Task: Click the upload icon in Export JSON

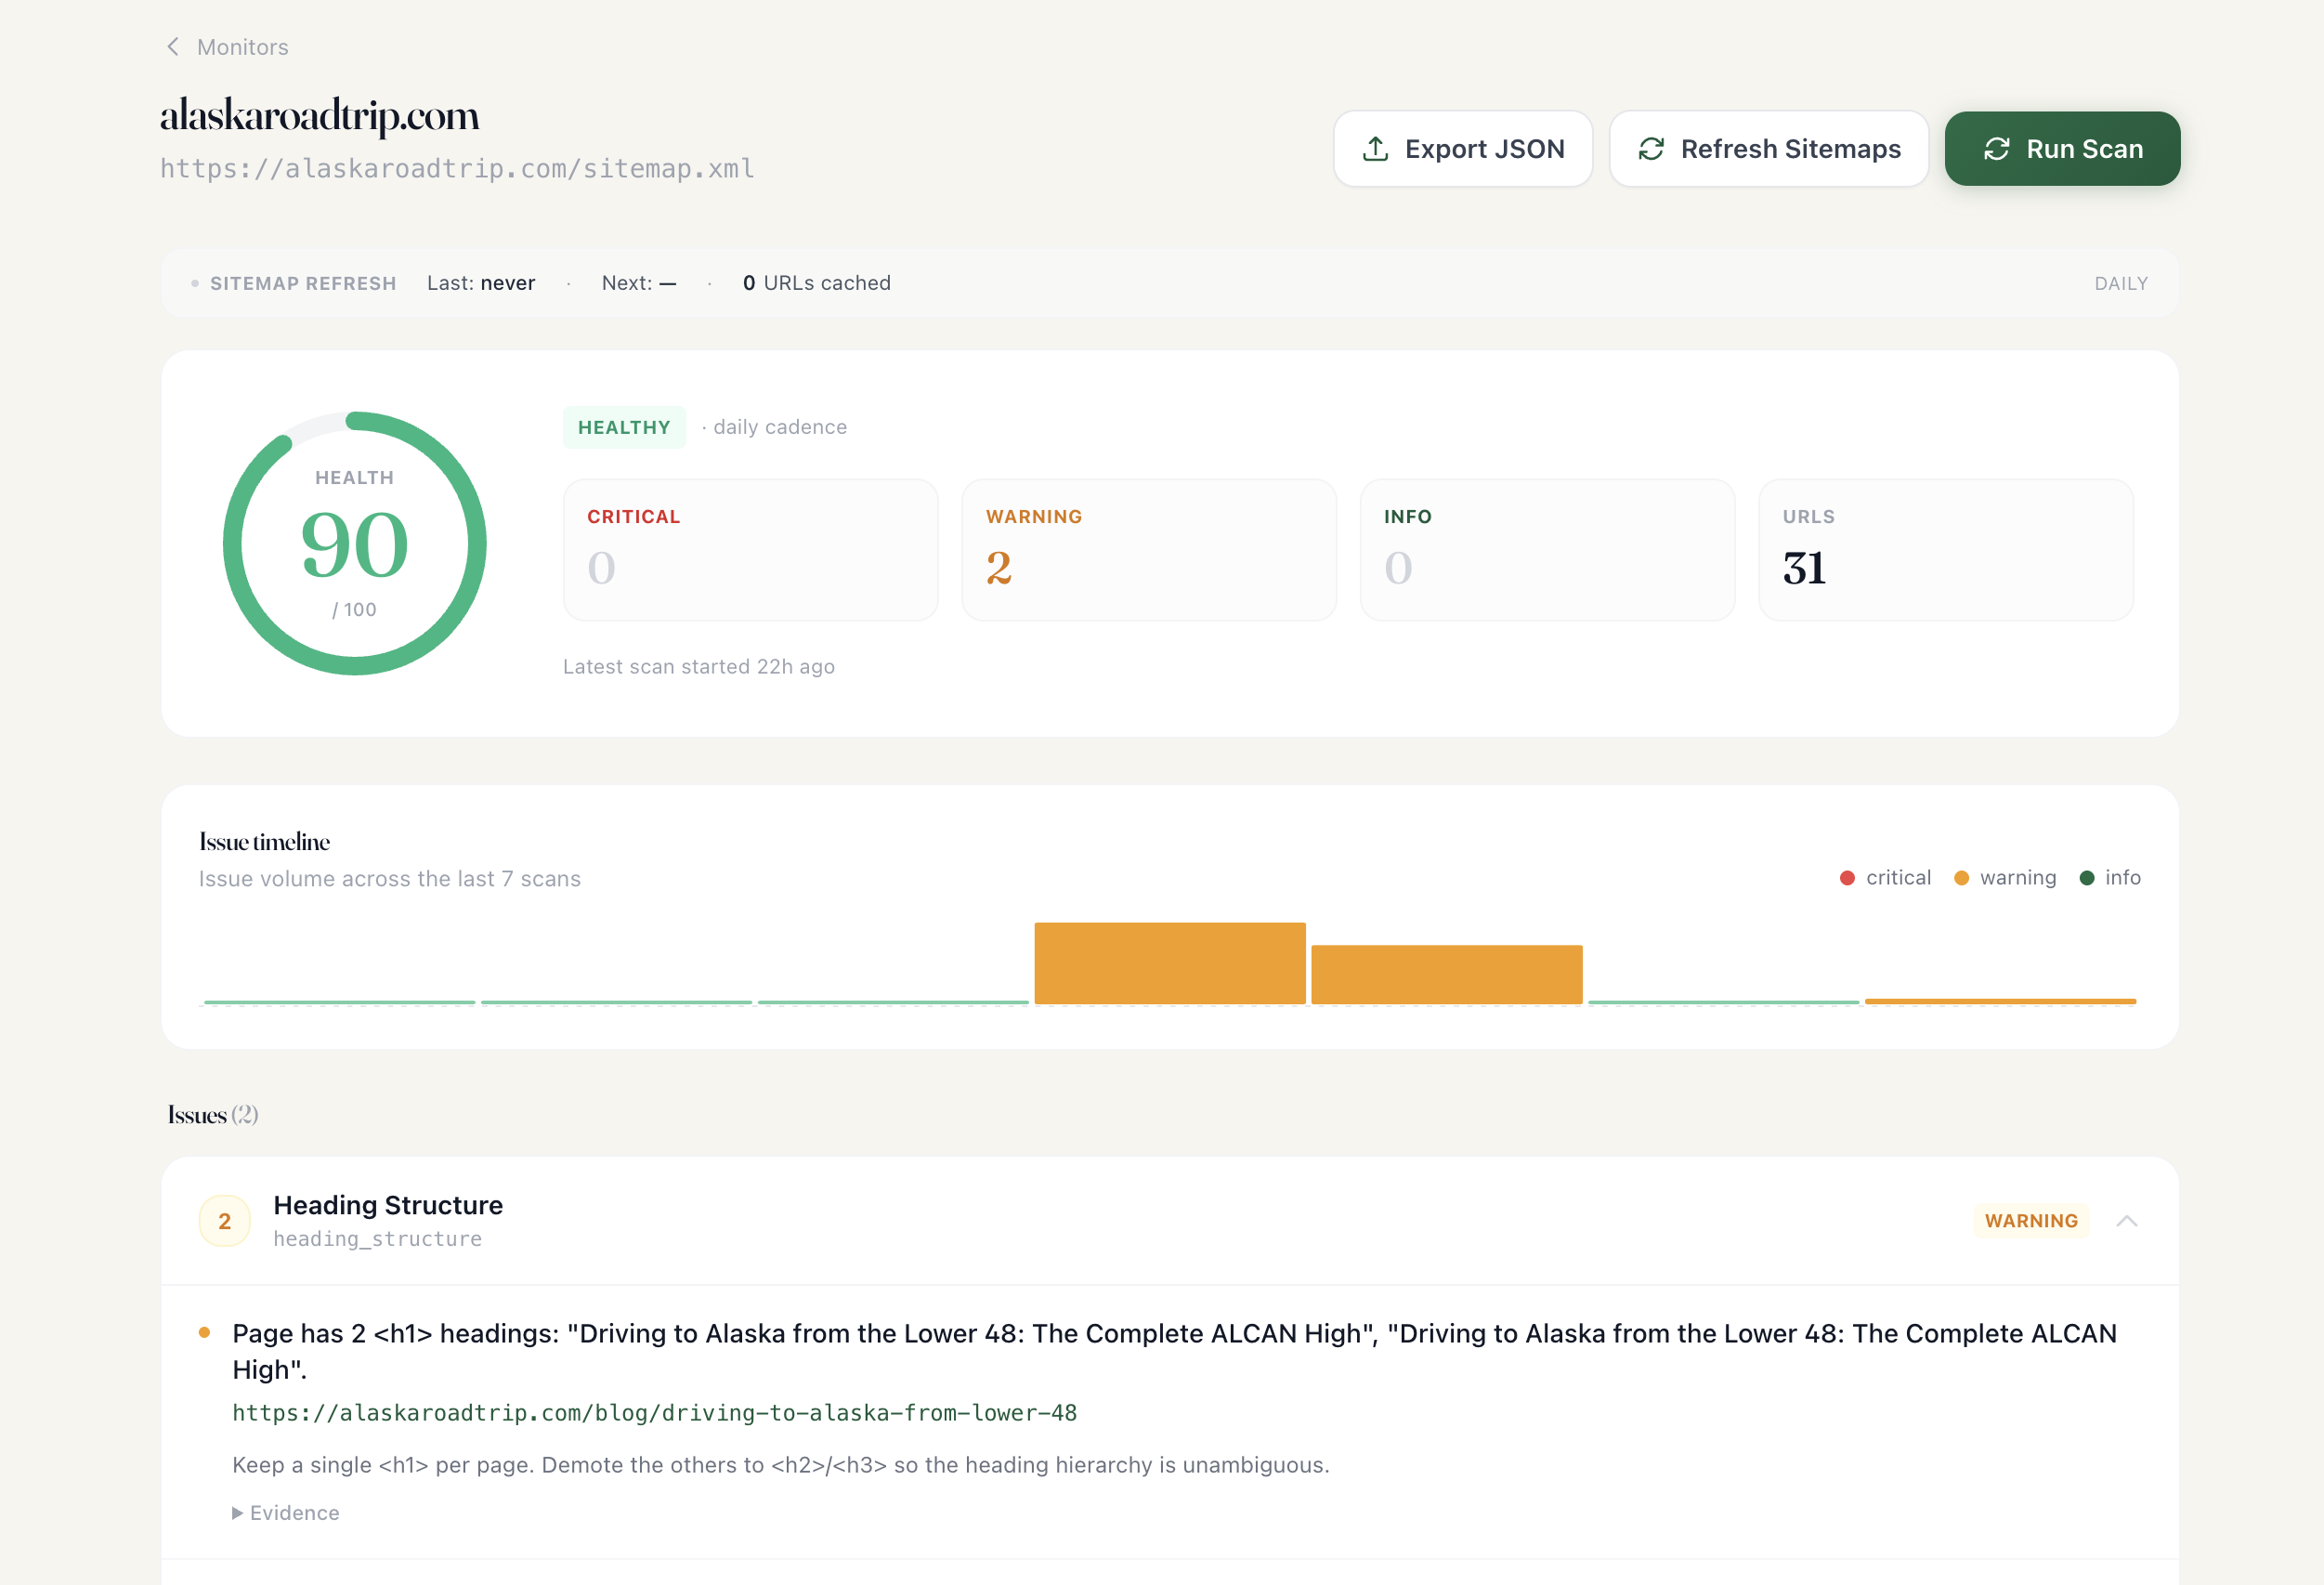Action: click(1375, 149)
